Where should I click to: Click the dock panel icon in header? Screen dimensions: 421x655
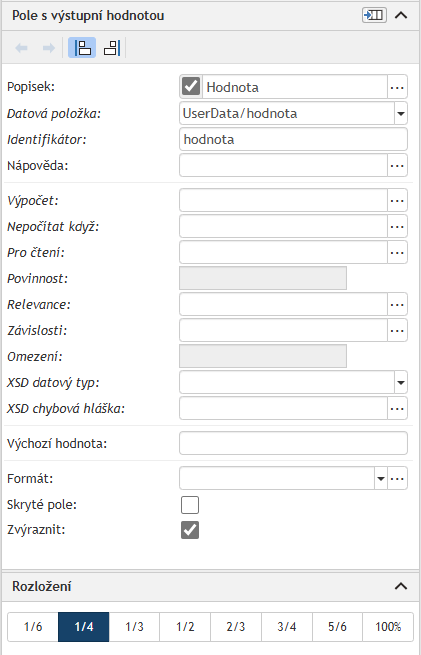374,15
